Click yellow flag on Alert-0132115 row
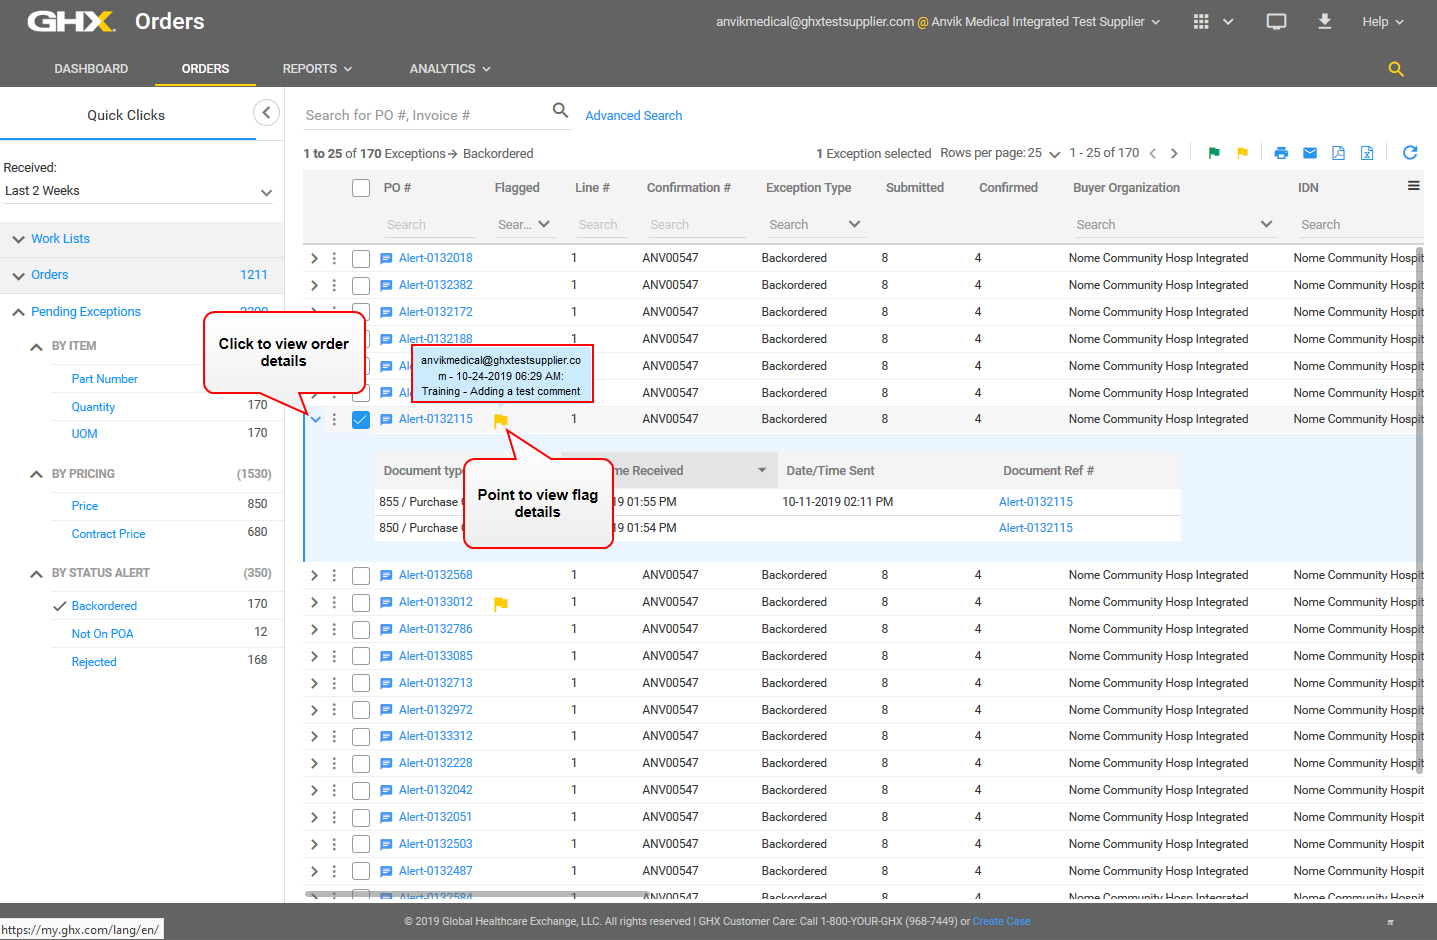Screen dimensions: 1437x940 (501, 421)
